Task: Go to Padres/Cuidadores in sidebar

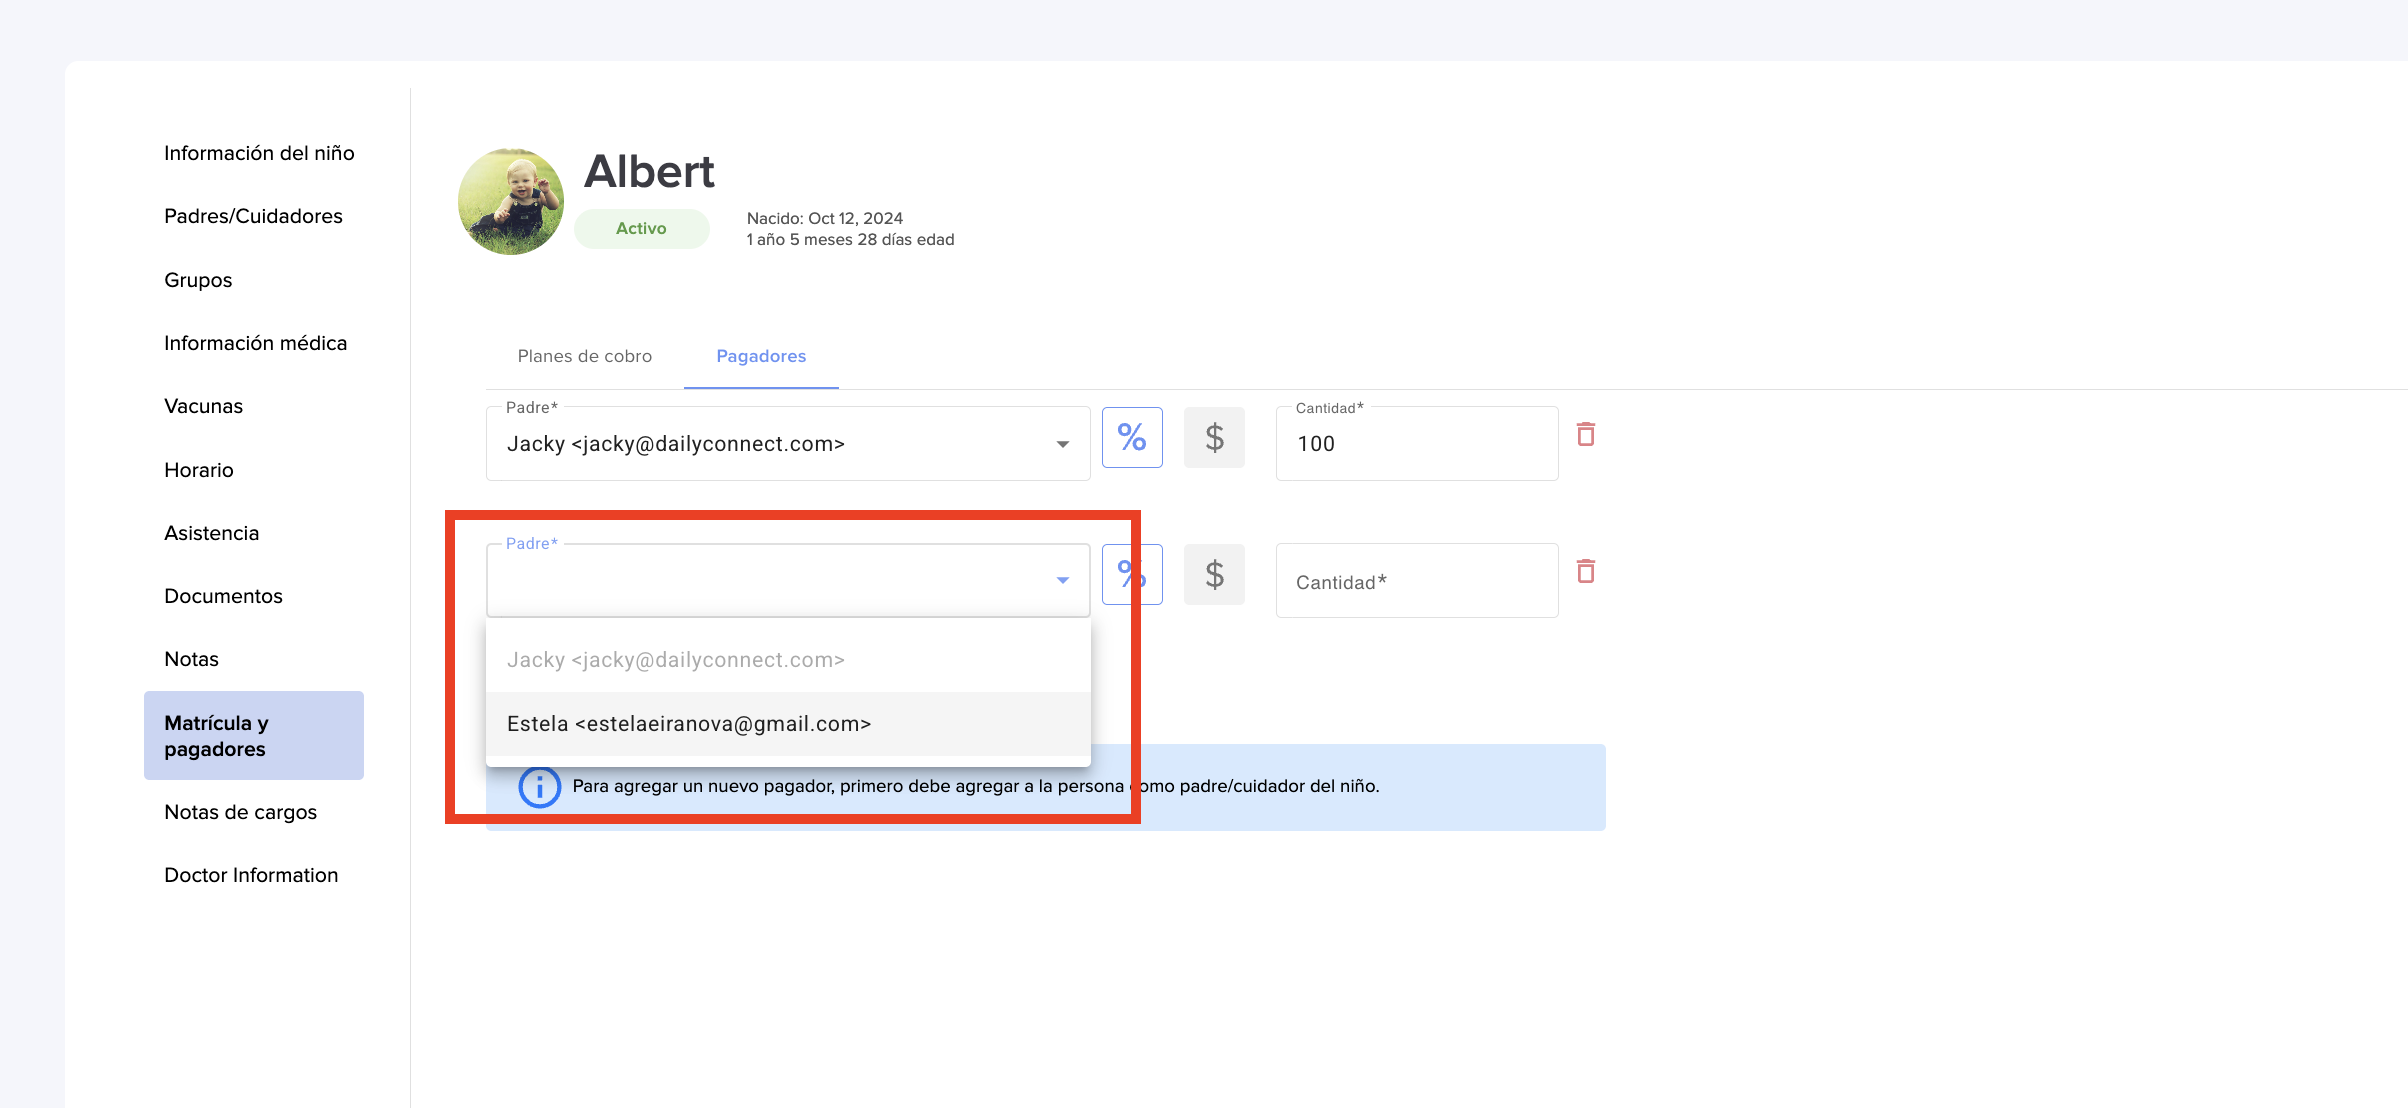Action: (253, 216)
